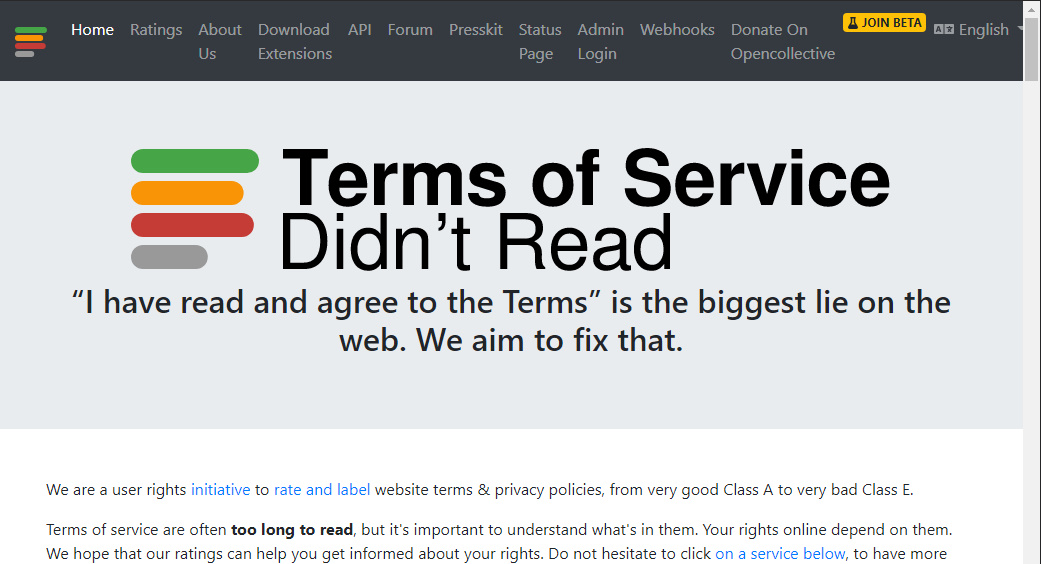Go to the Home nav item
Image resolution: width=1041 pixels, height=564 pixels.
(x=92, y=30)
